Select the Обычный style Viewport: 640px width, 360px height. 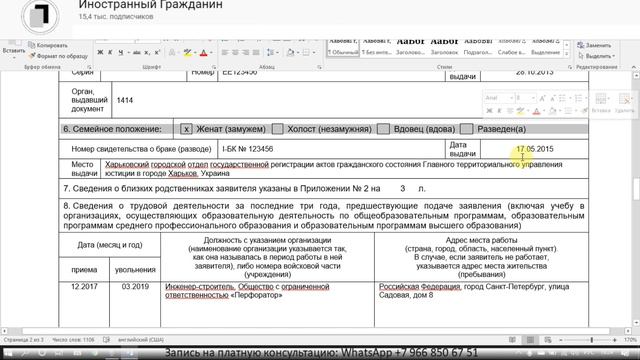point(343,48)
